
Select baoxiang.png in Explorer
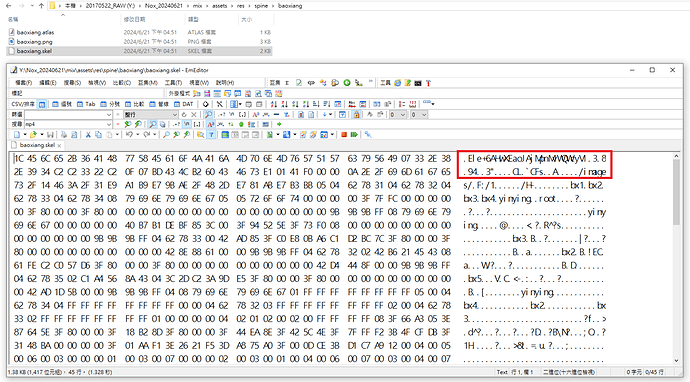pyautogui.click(x=34, y=42)
